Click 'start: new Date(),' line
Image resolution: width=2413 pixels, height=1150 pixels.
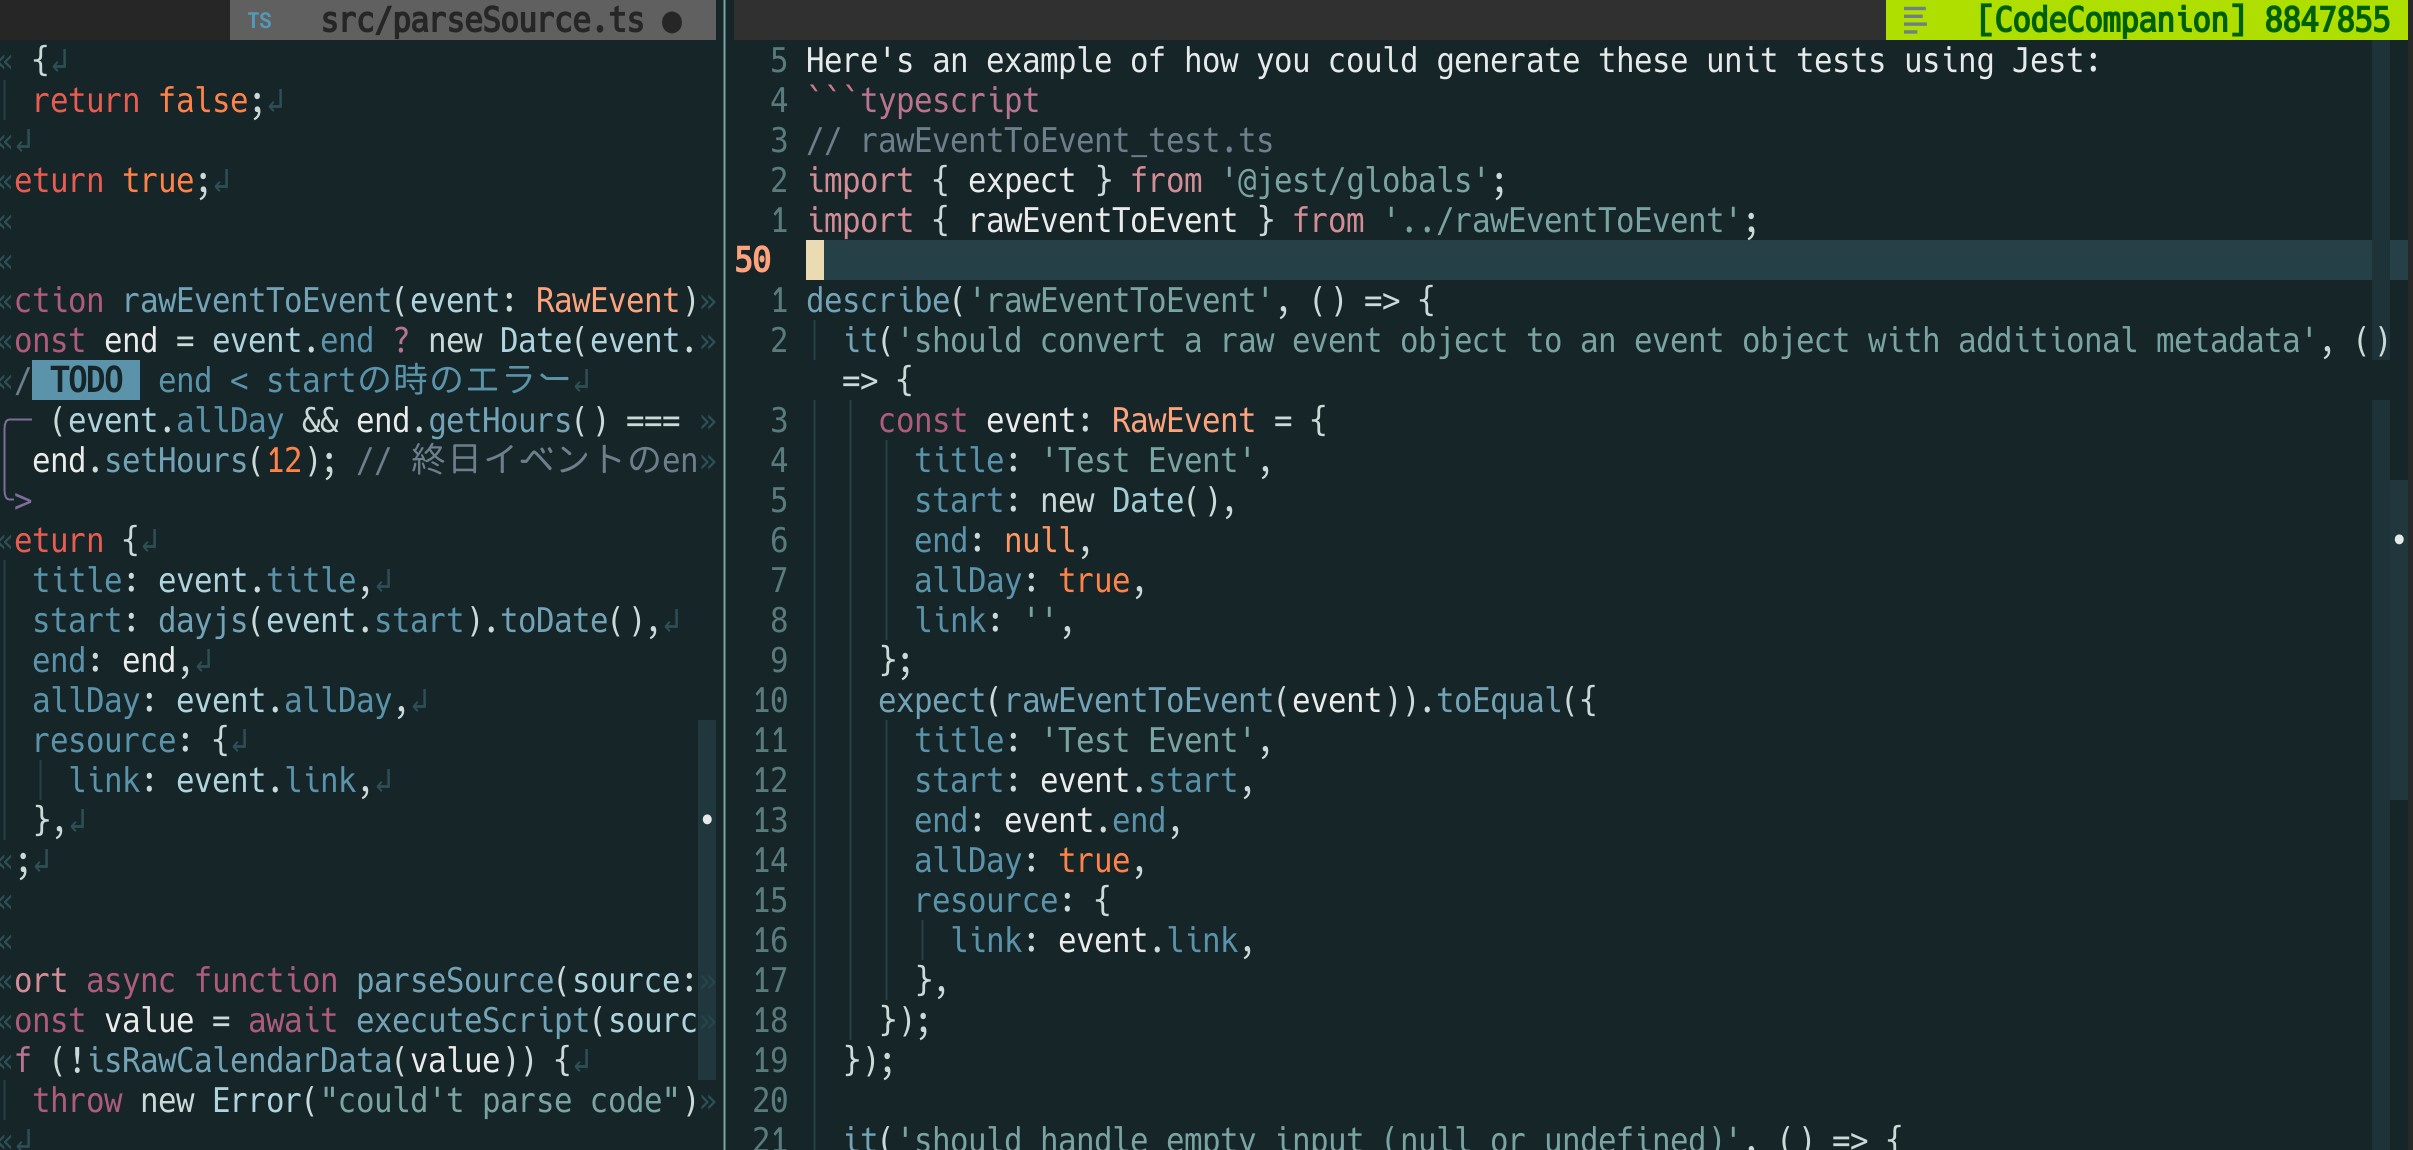1075,501
